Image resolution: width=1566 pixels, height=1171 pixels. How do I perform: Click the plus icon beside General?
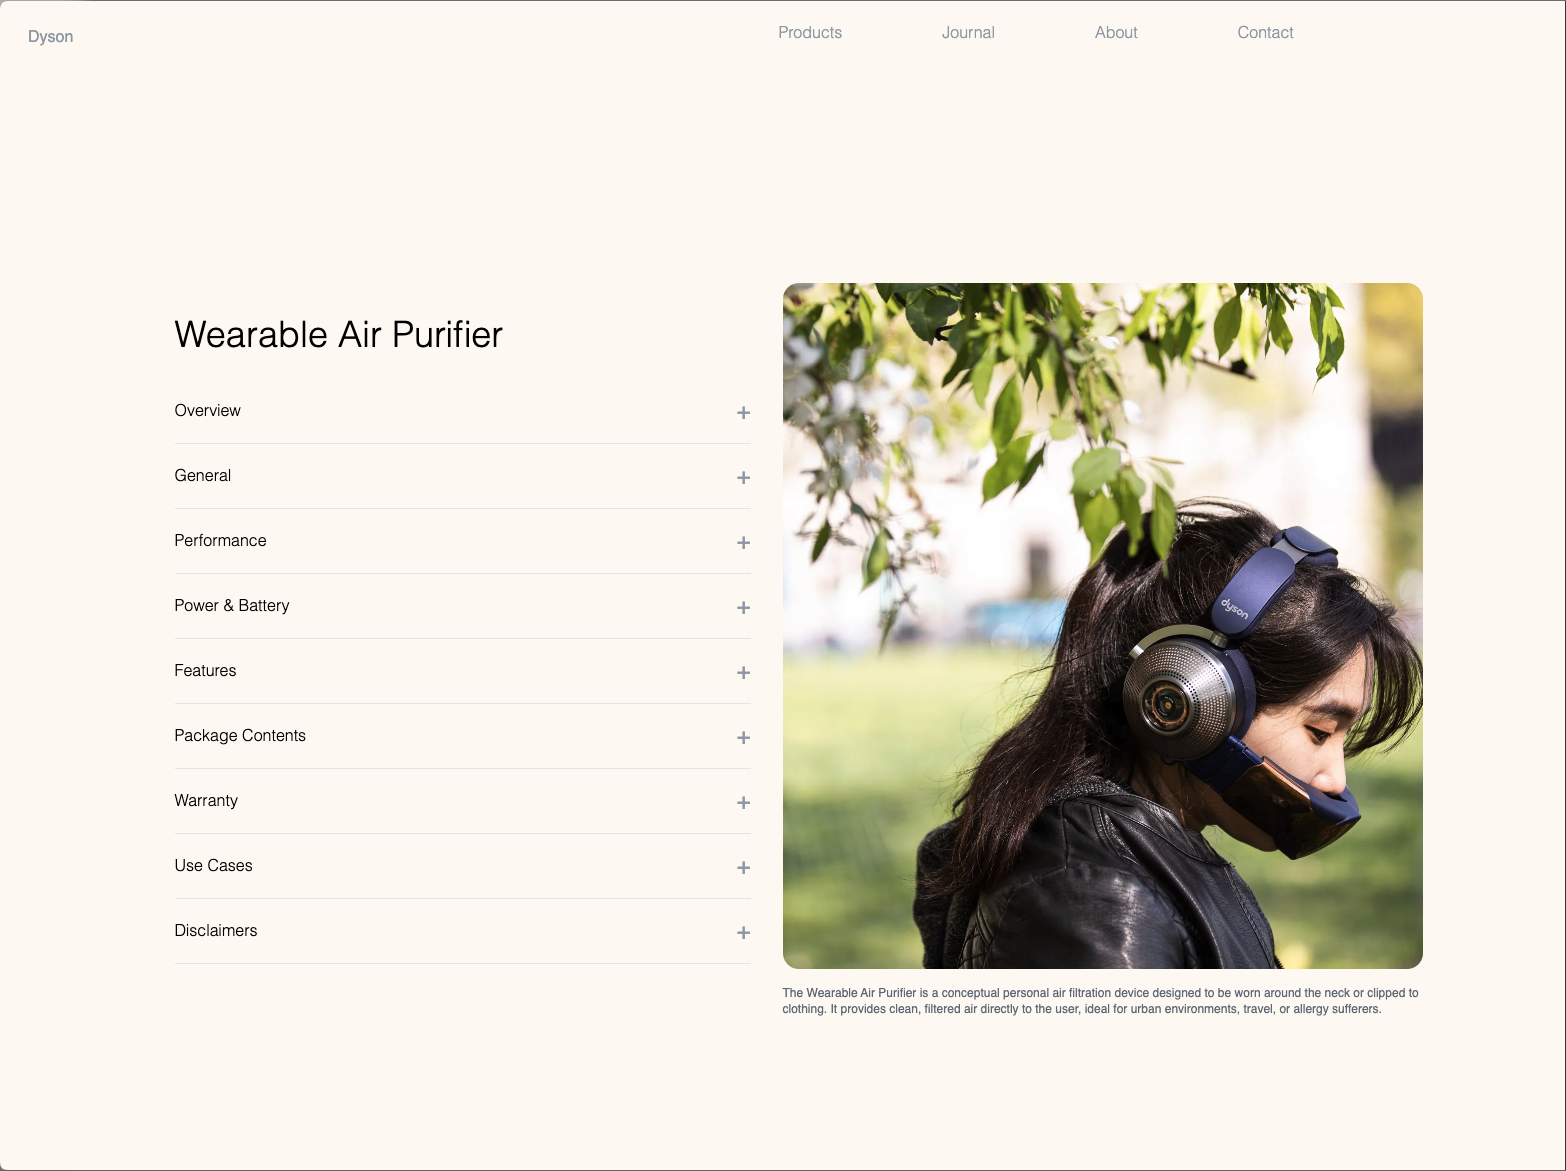tap(743, 477)
